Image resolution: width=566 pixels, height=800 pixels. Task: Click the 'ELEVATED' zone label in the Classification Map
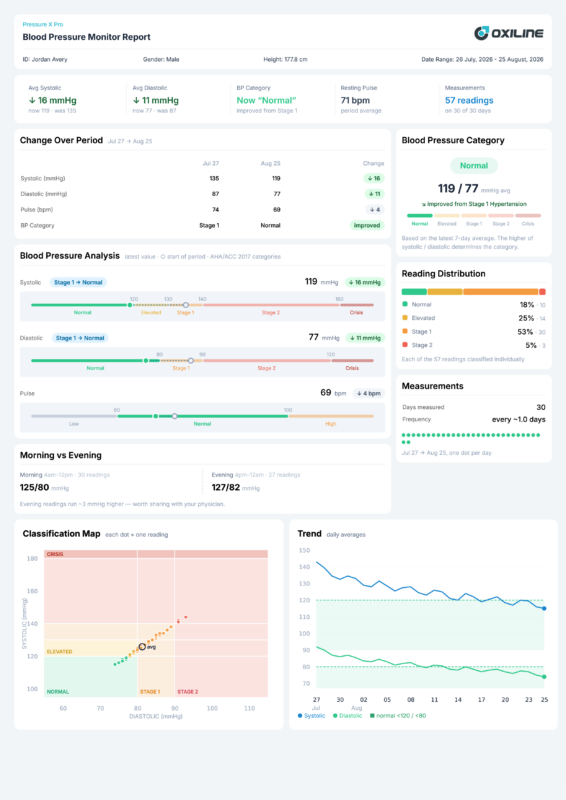(59, 652)
